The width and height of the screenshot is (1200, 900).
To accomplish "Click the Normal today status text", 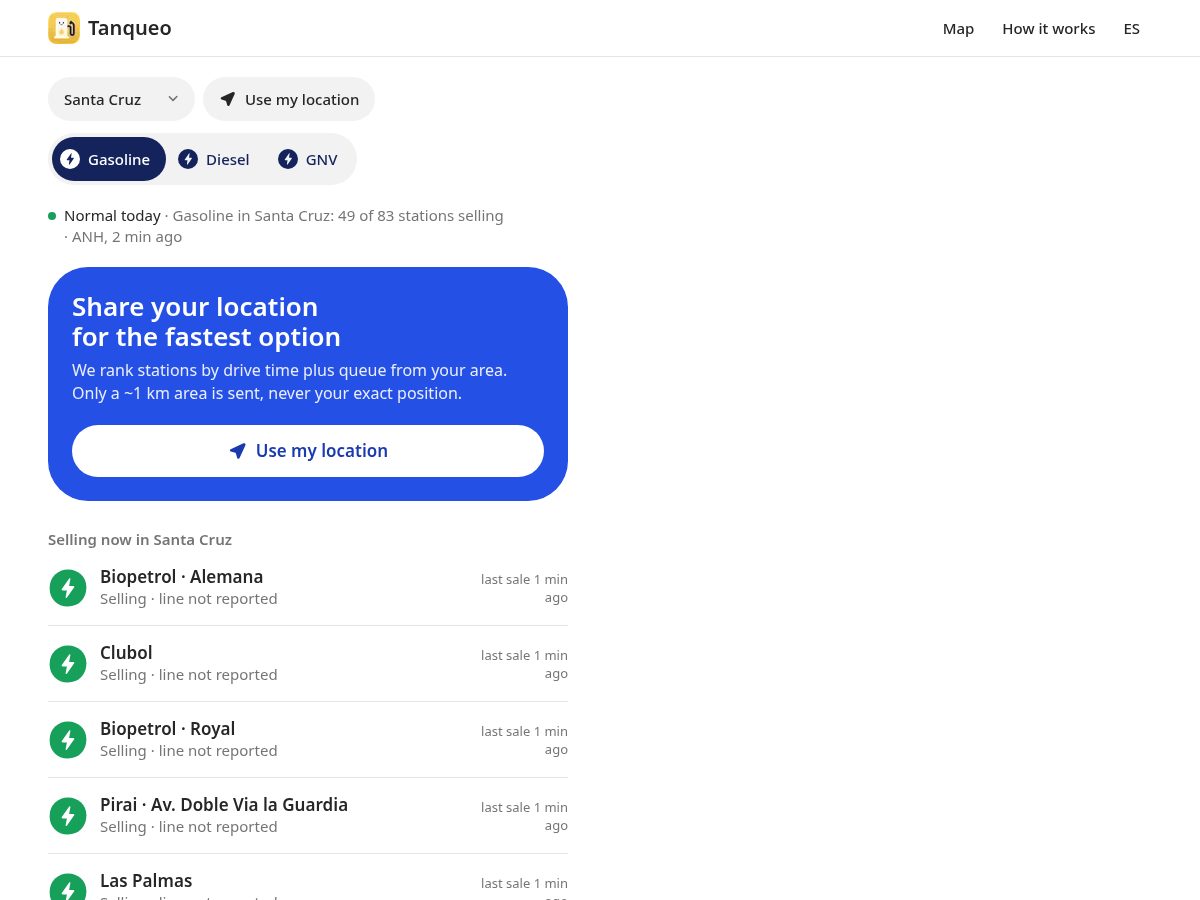I will (x=112, y=215).
